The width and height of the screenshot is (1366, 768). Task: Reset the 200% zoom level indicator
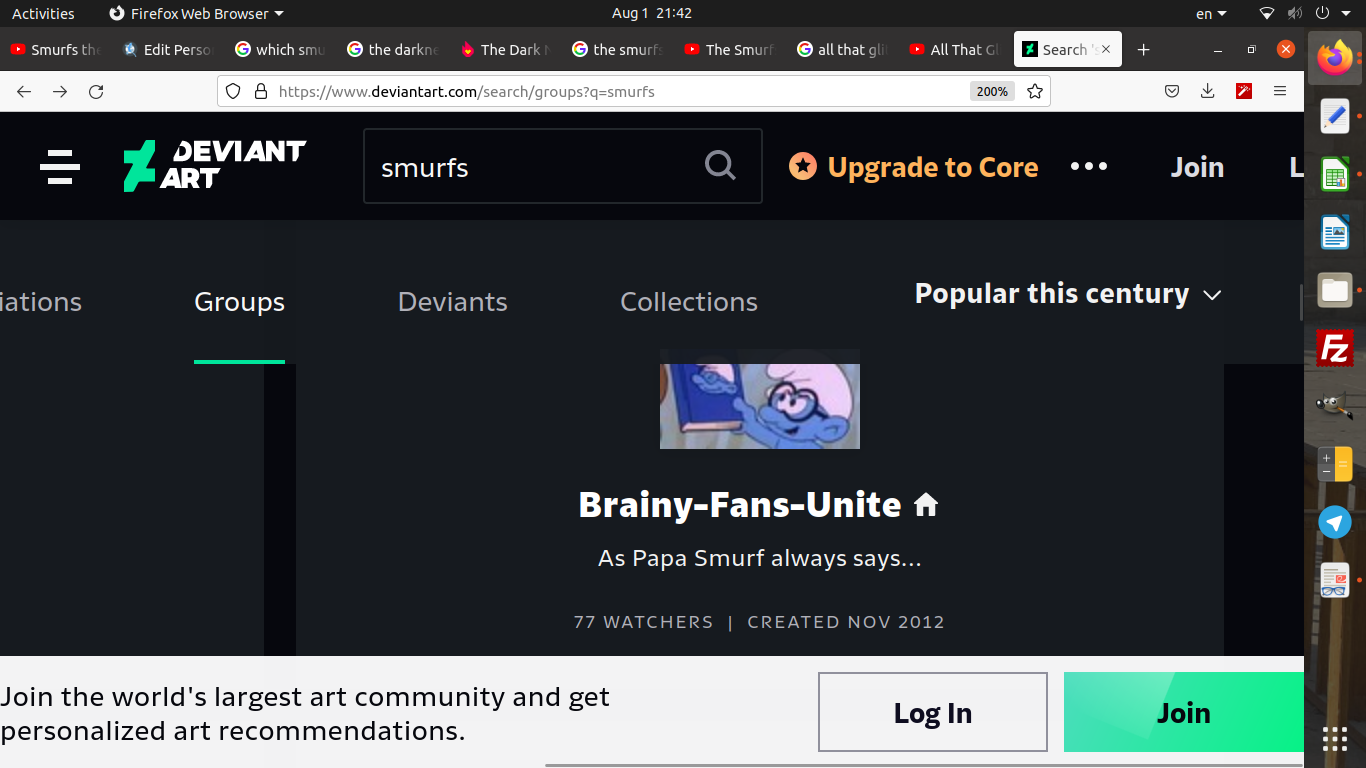pos(992,91)
